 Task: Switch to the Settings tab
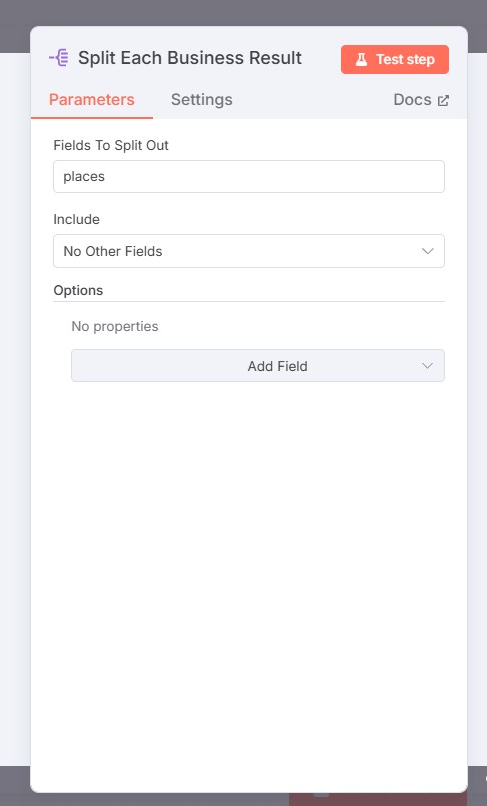202,100
